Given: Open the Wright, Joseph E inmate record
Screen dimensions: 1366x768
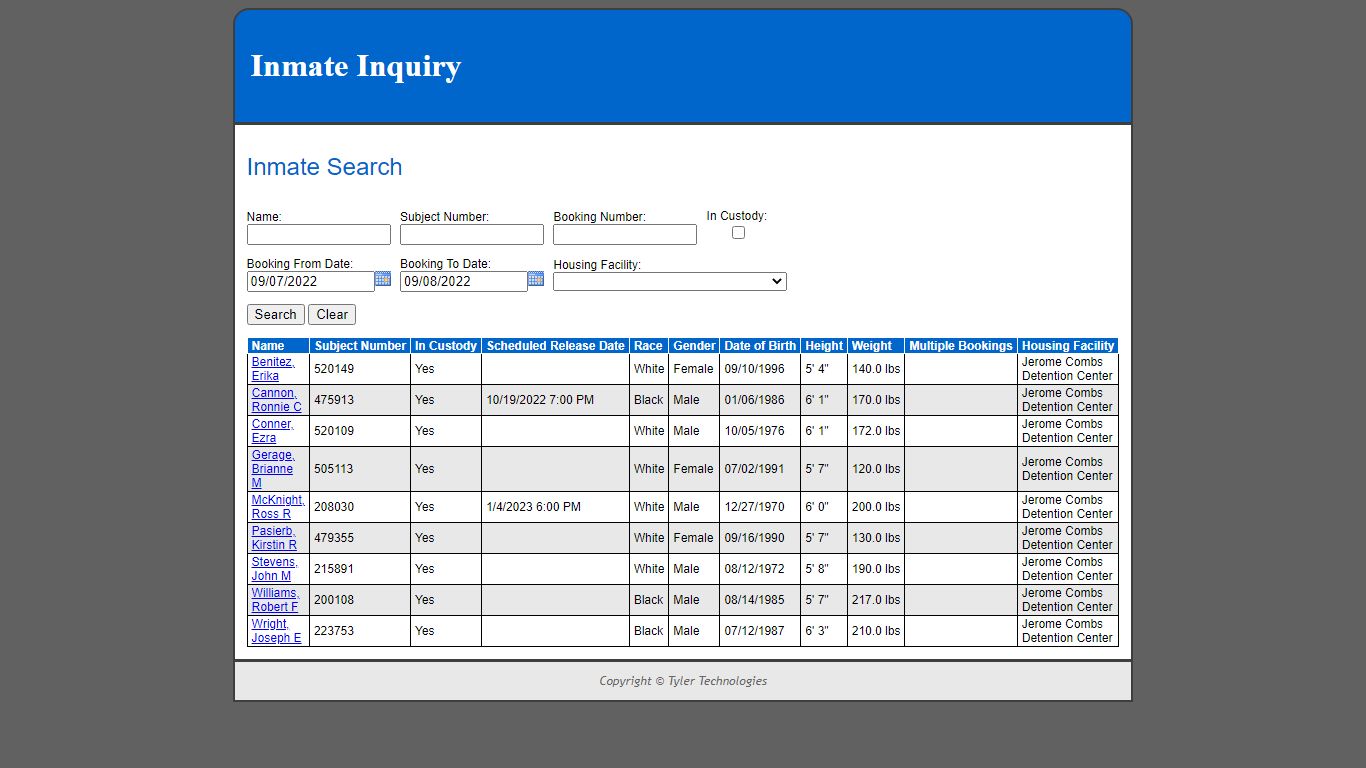Looking at the screenshot, I should click(276, 631).
